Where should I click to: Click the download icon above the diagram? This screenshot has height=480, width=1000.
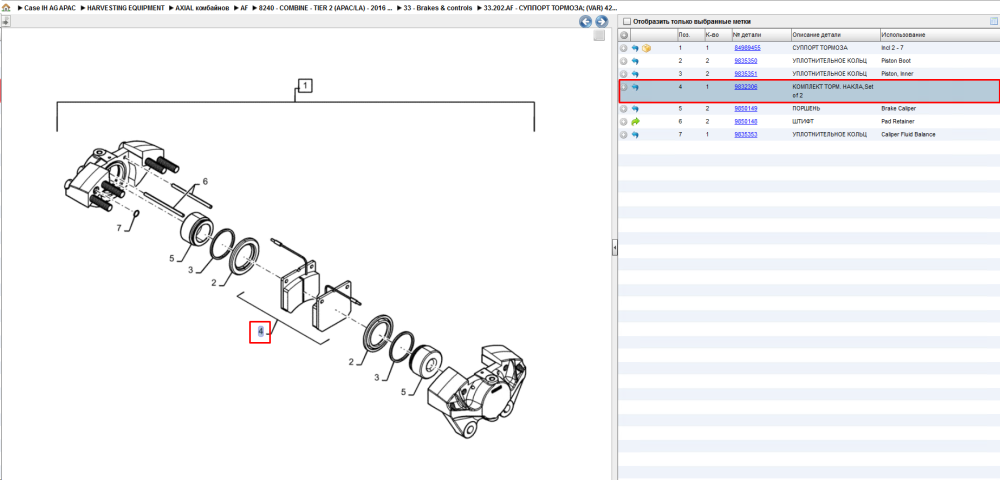[x=5, y=22]
